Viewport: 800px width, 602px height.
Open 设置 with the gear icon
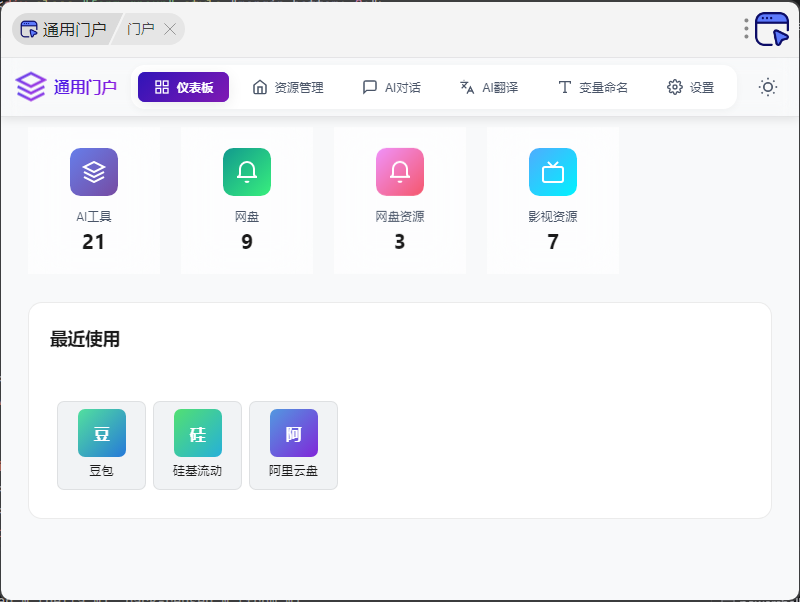(690, 87)
